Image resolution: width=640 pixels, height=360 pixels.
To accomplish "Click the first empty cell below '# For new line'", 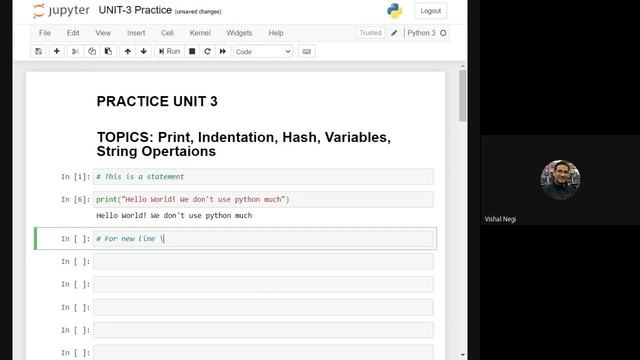I will [x=263, y=262].
